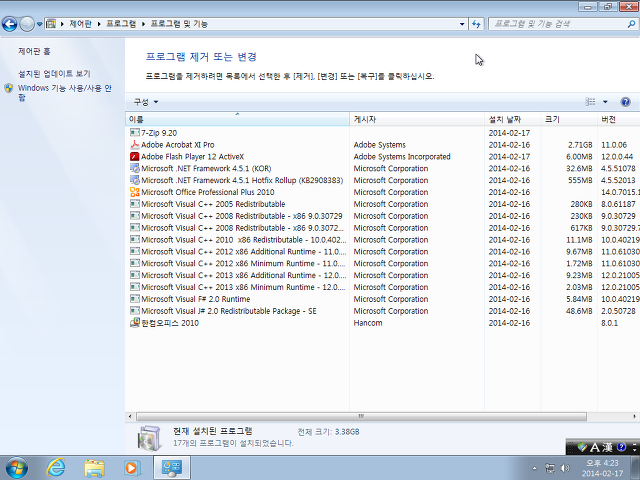
Task: Click the change view icon button
Action: click(590, 102)
